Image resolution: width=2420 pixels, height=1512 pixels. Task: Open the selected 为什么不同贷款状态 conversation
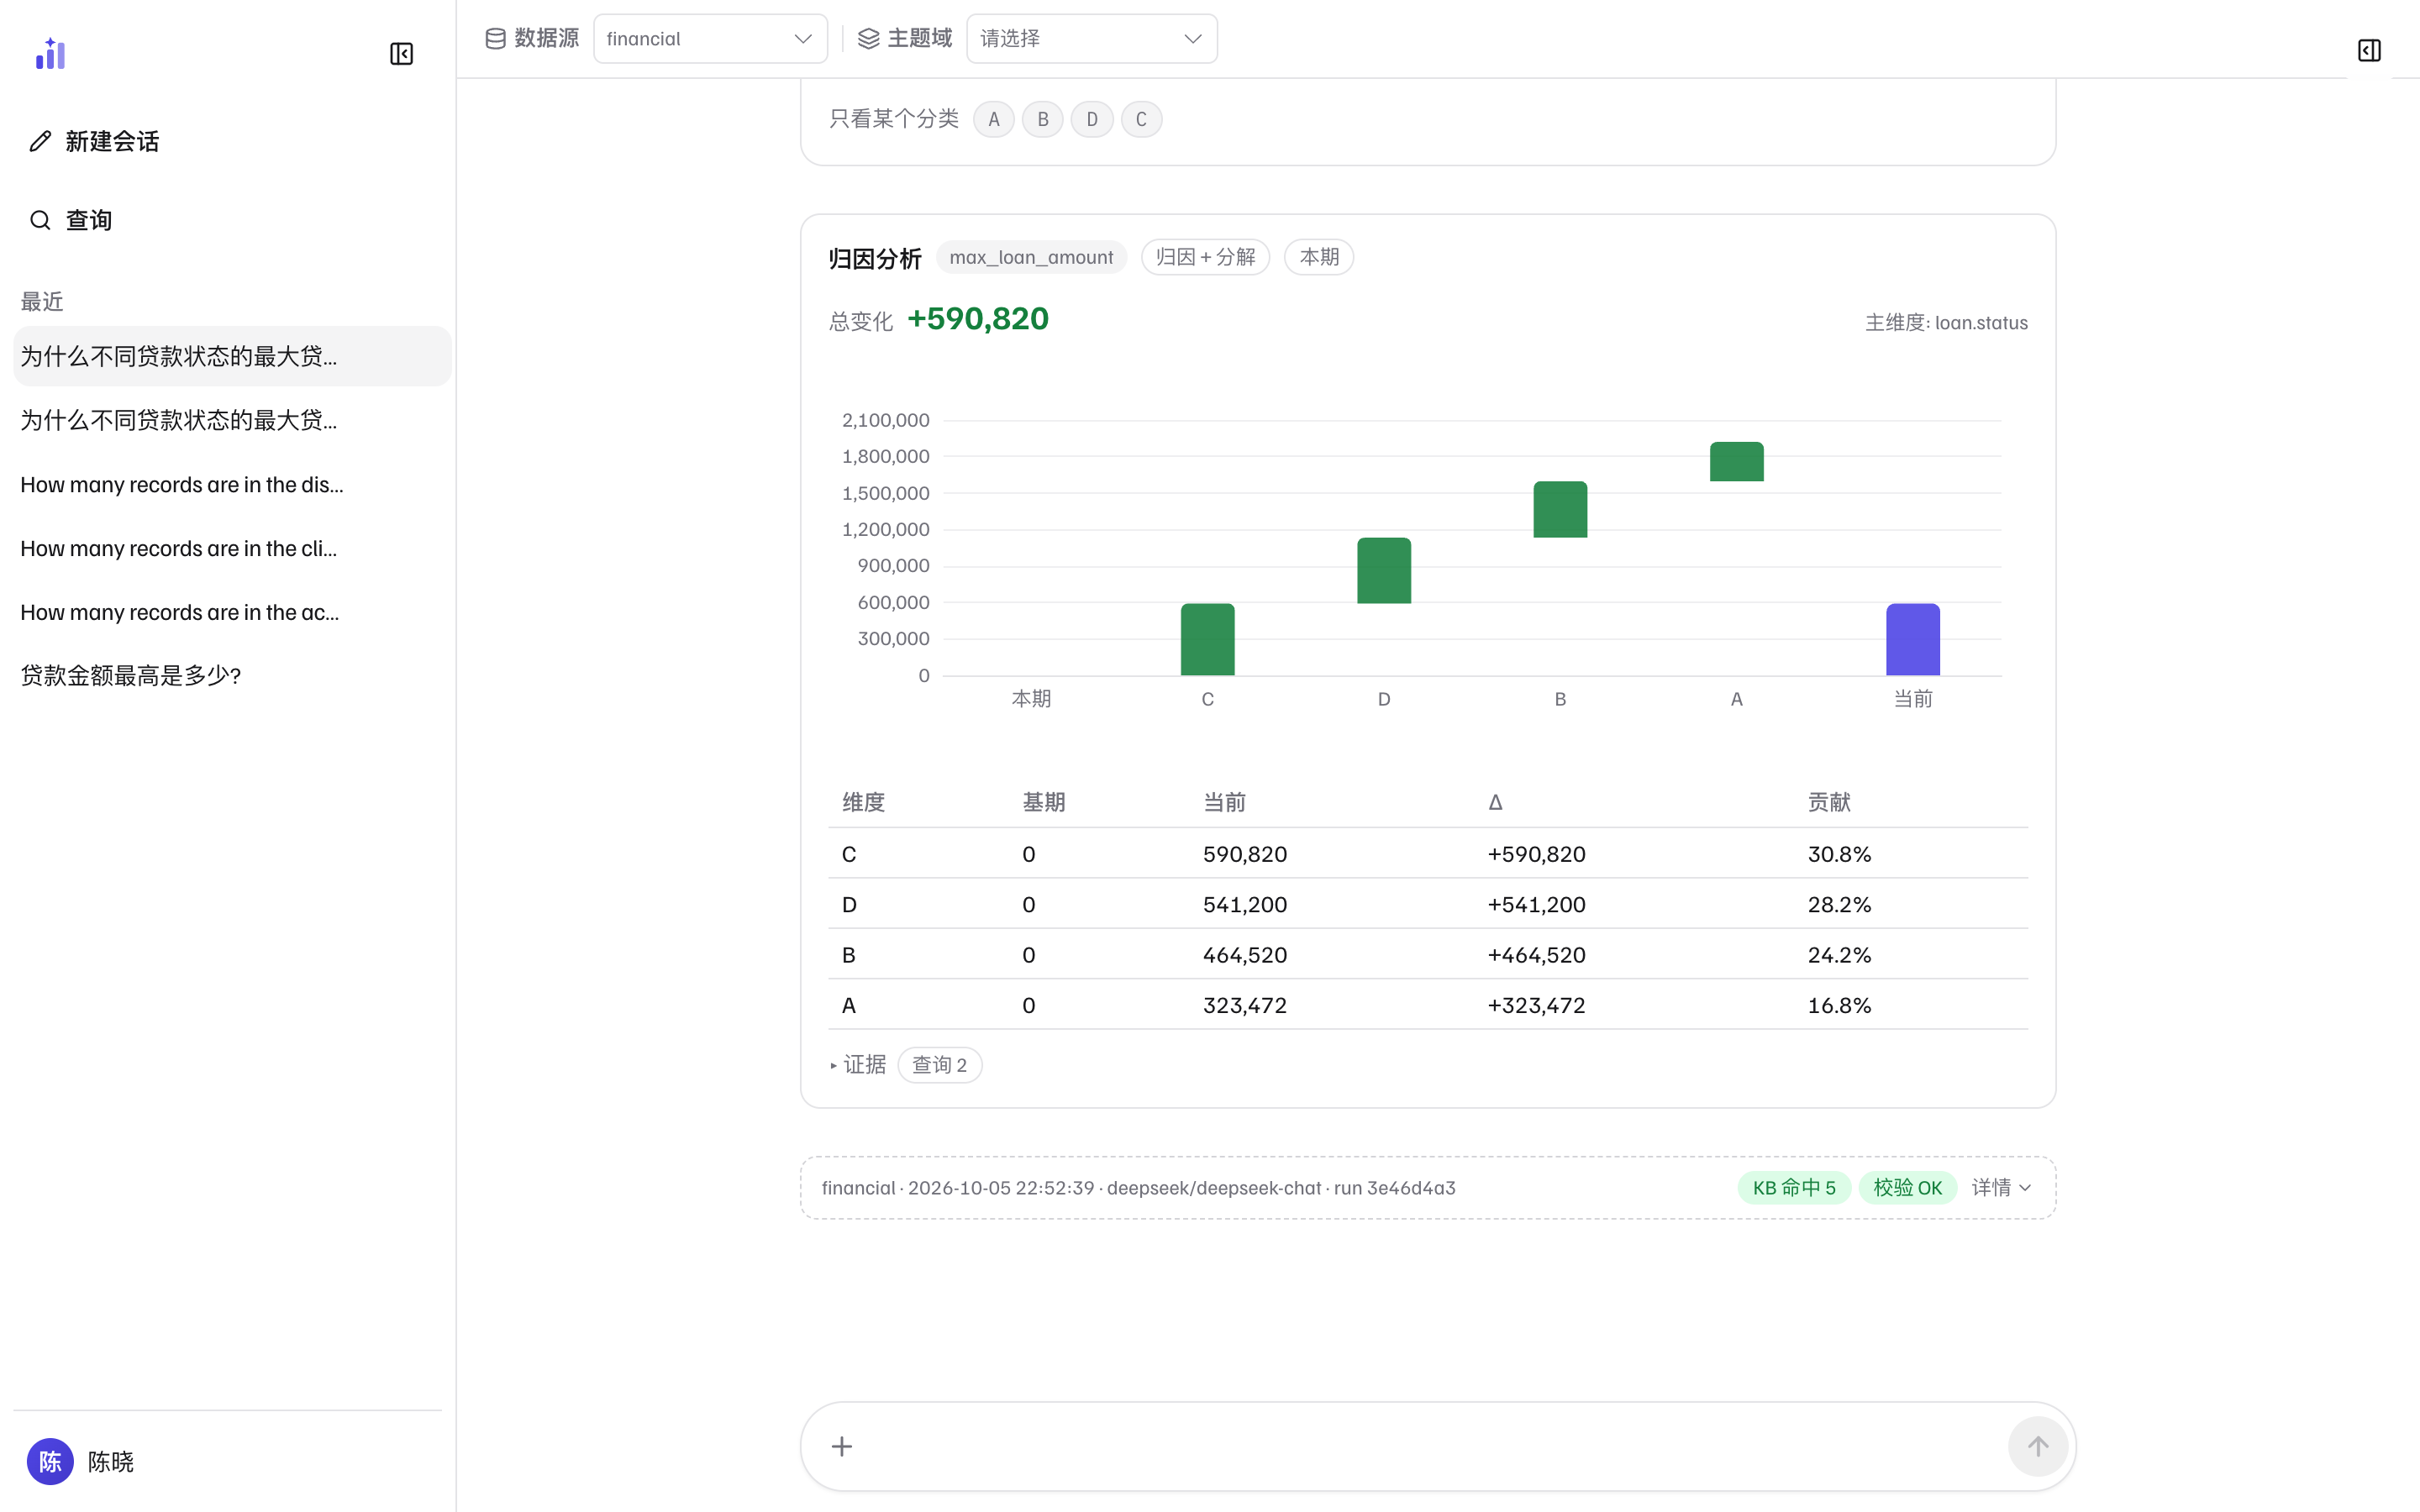coord(232,356)
